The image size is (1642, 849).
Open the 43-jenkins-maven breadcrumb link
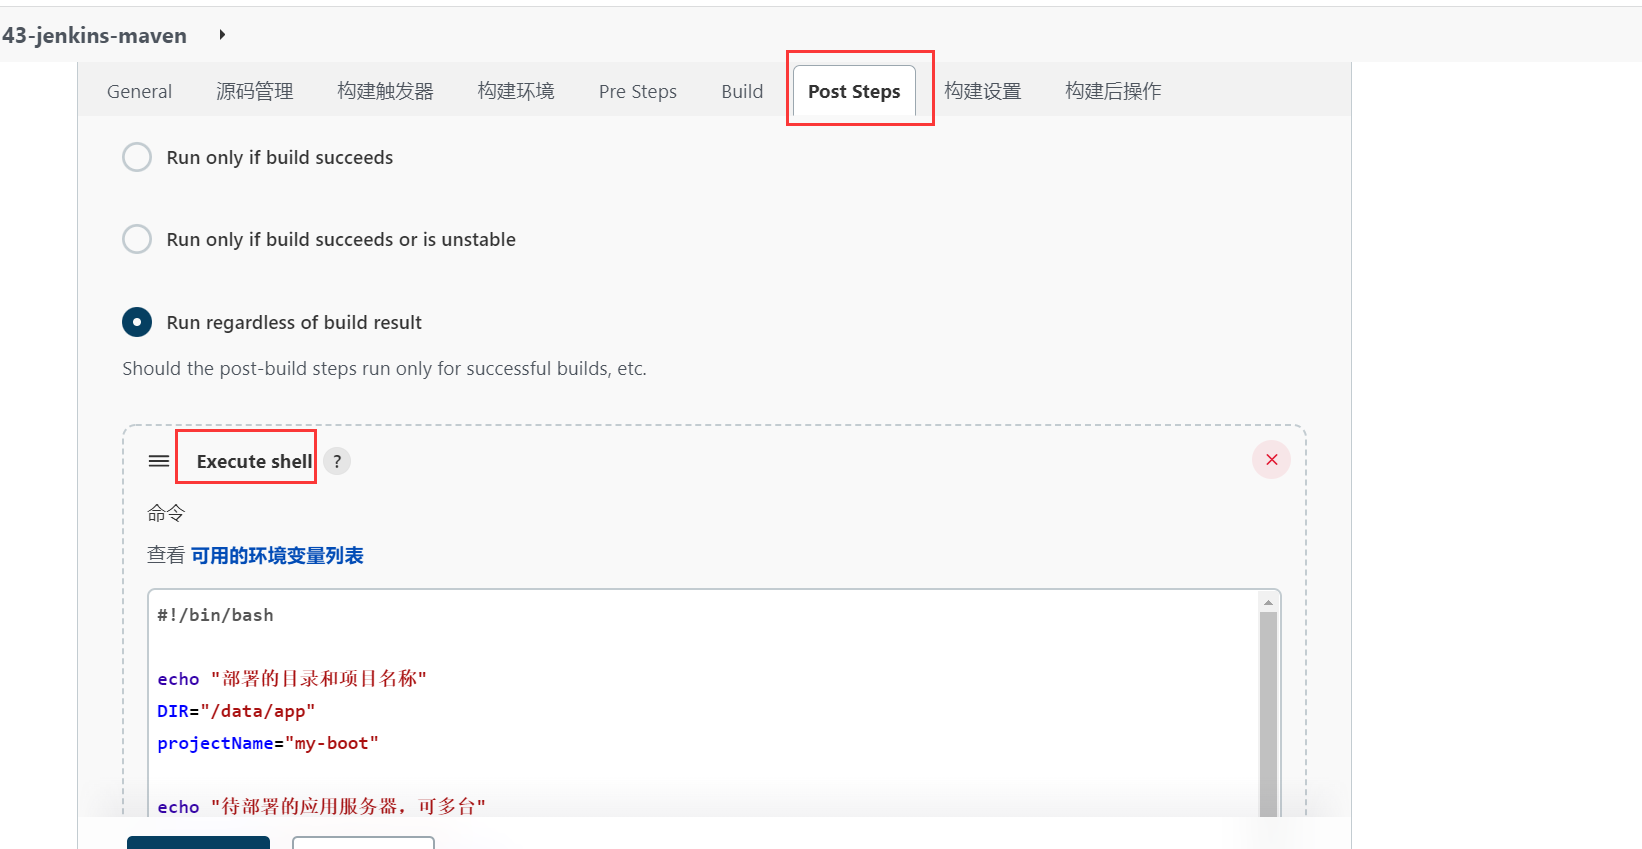point(94,35)
